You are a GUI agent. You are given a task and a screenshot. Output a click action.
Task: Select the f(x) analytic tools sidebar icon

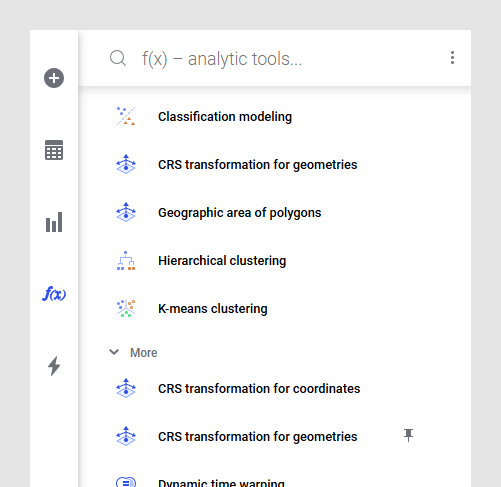click(54, 294)
